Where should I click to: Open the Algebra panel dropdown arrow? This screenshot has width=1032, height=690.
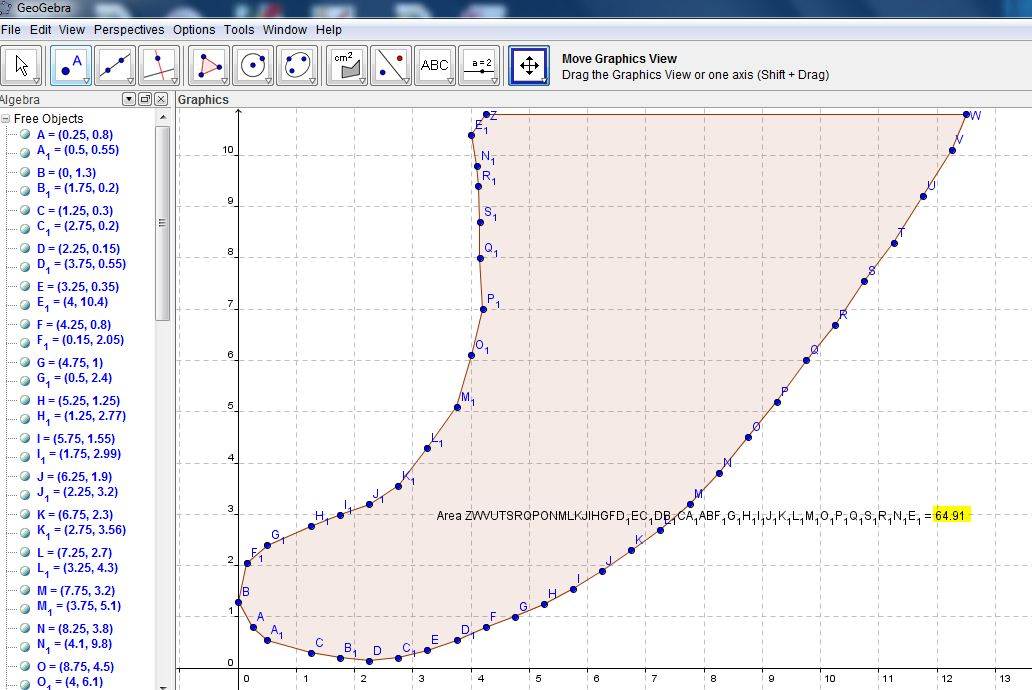tap(129, 99)
